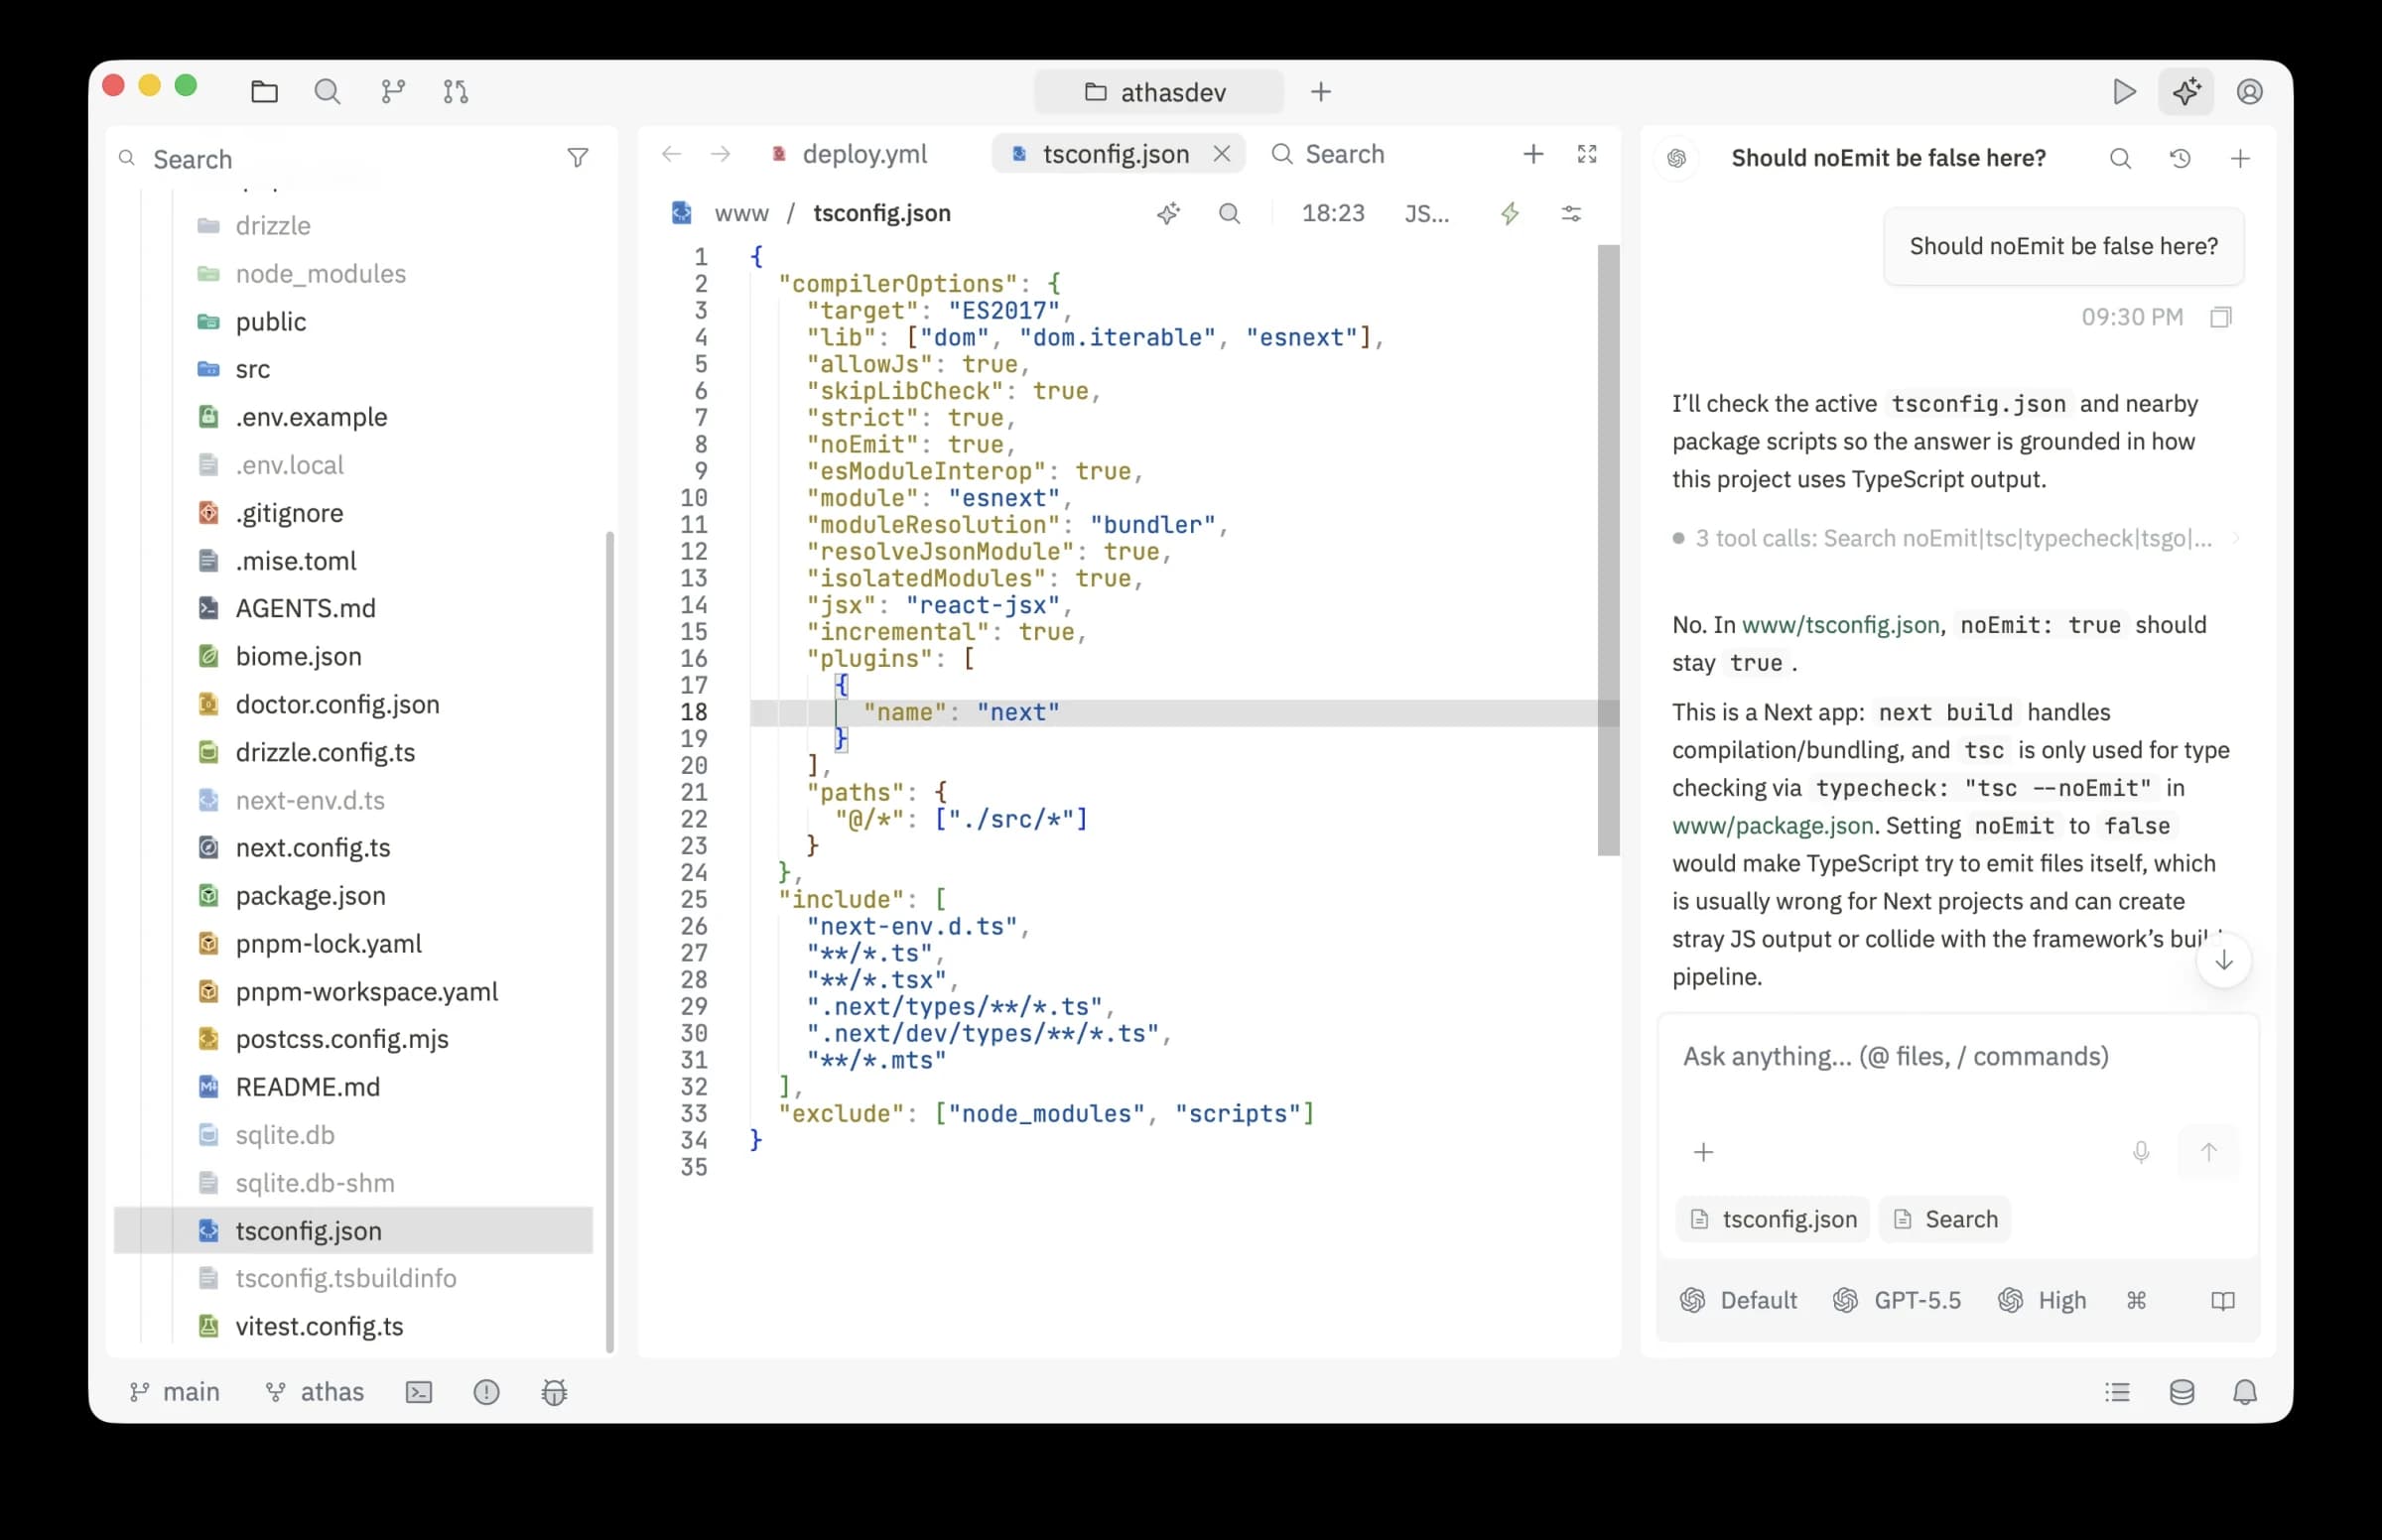Image resolution: width=2382 pixels, height=1540 pixels.
Task: Open the source control branch icon
Action: 393,92
